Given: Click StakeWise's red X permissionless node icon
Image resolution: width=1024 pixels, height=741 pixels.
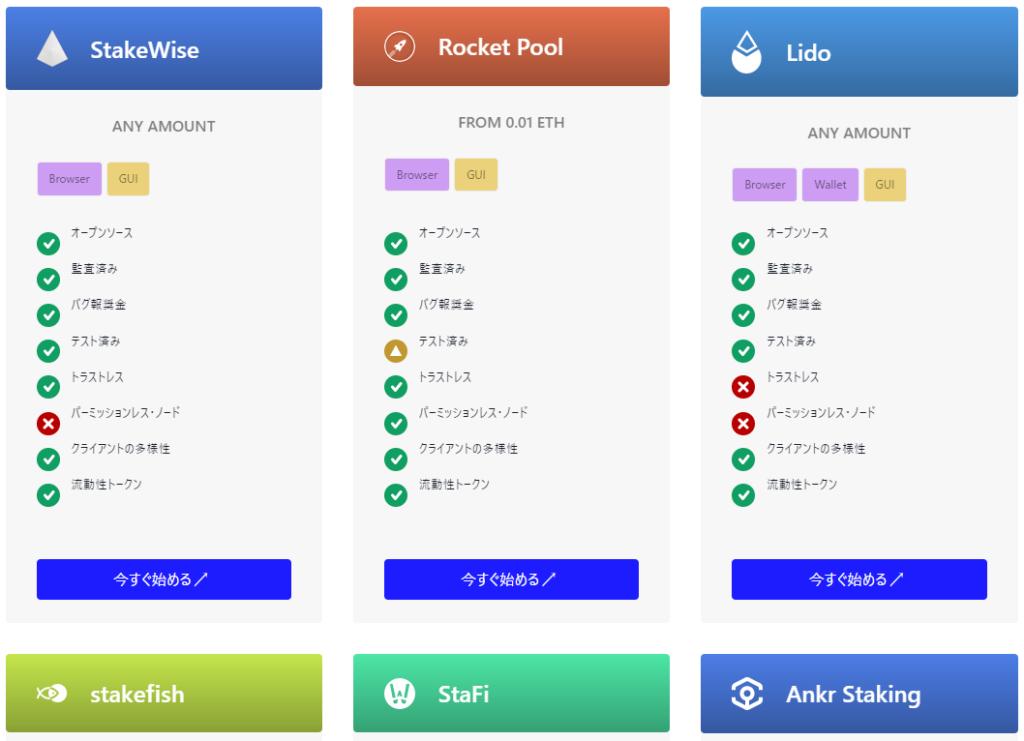Looking at the screenshot, I should [48, 424].
